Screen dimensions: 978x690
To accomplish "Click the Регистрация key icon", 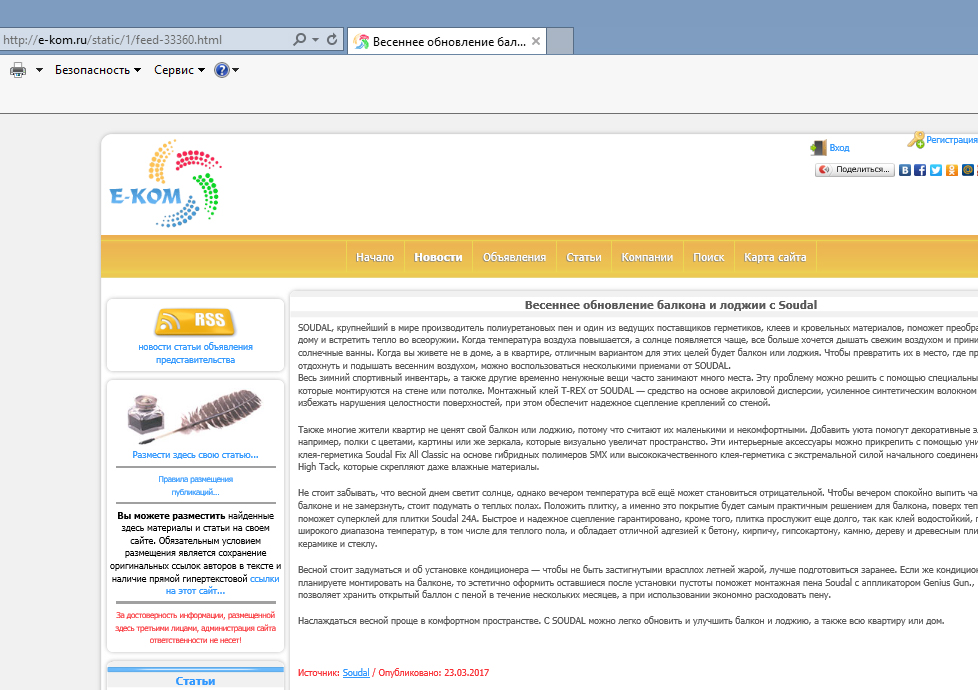I will pyautogui.click(x=916, y=140).
